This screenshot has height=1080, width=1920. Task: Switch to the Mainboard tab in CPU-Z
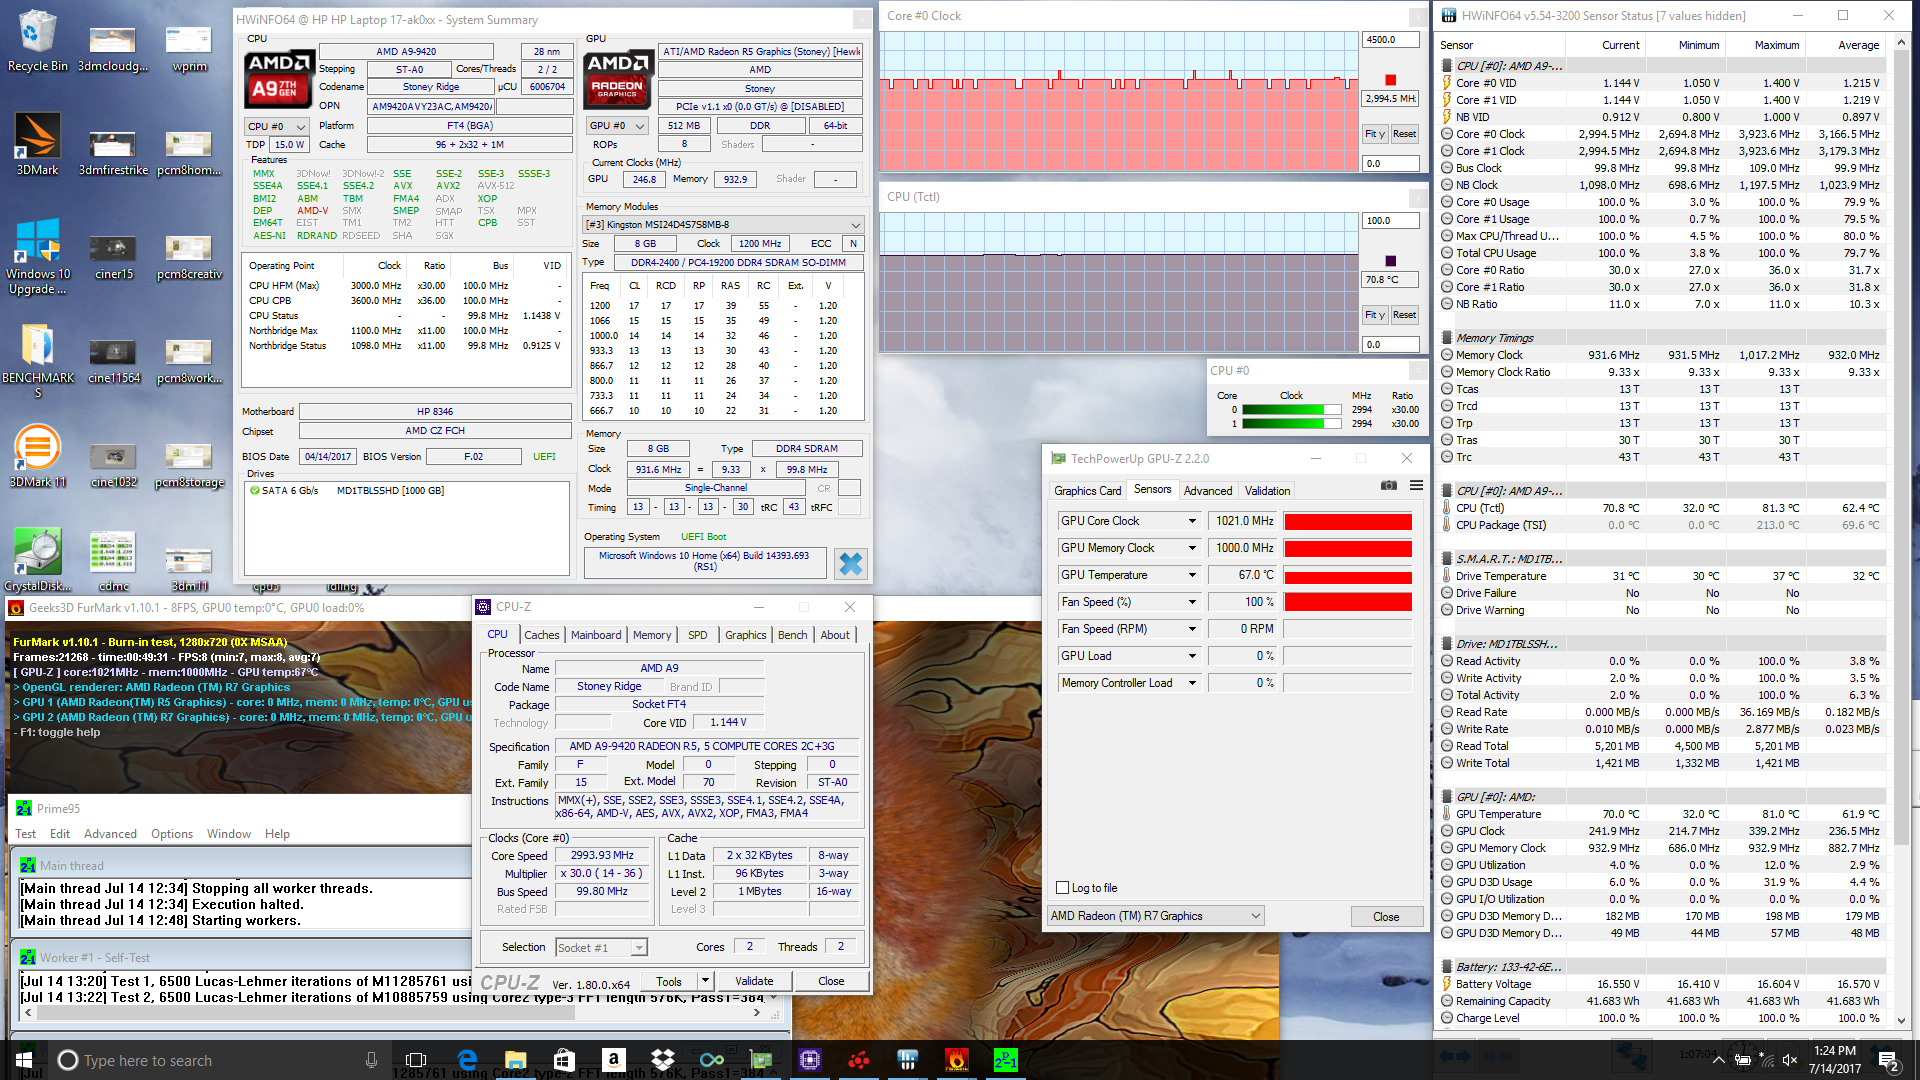tap(596, 635)
